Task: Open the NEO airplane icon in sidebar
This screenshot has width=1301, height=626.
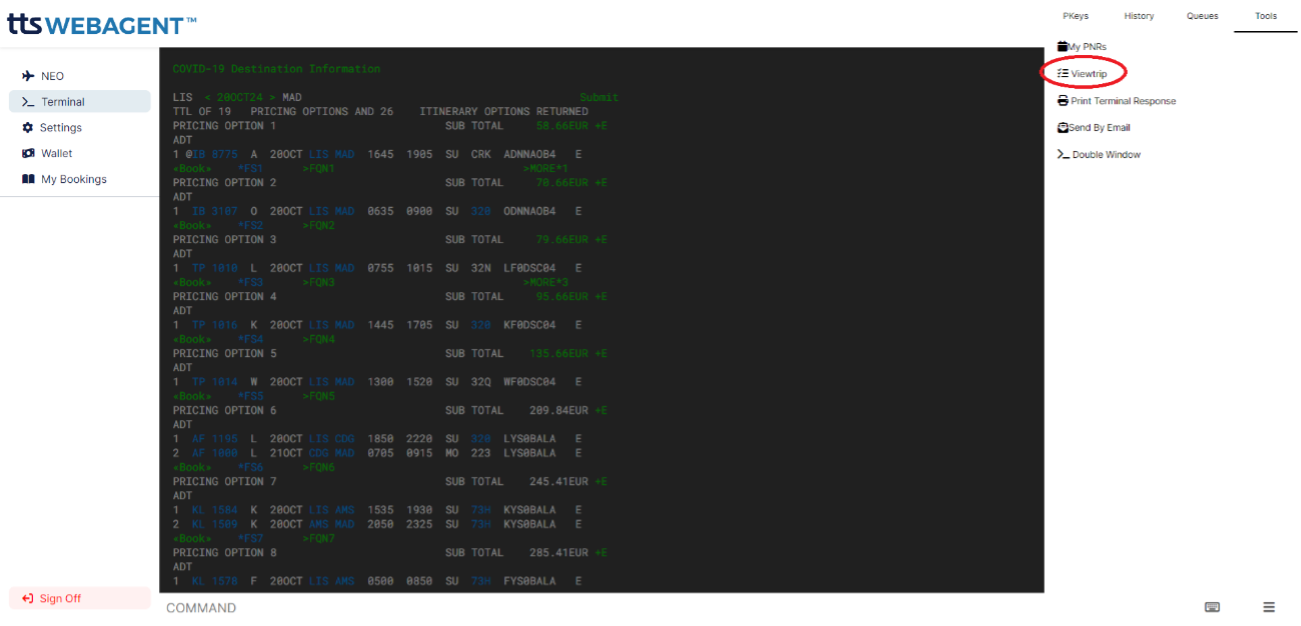Action: tap(28, 76)
